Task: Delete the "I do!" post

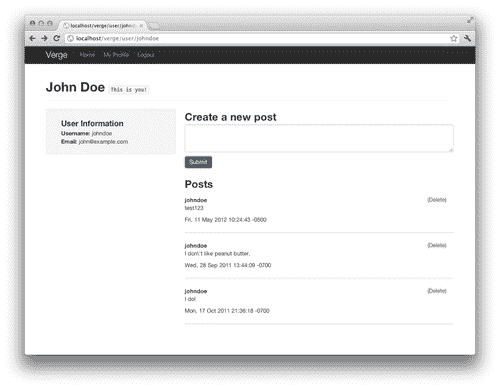Action: 437,291
